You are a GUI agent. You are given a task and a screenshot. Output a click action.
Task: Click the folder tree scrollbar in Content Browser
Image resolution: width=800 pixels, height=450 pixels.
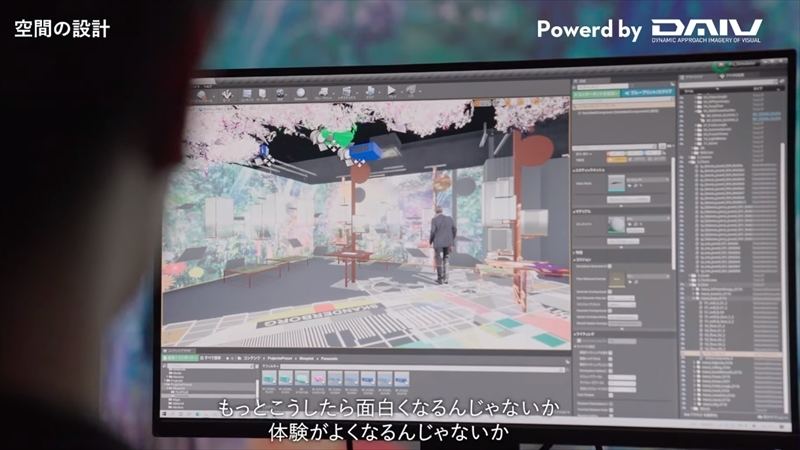pos(257,388)
